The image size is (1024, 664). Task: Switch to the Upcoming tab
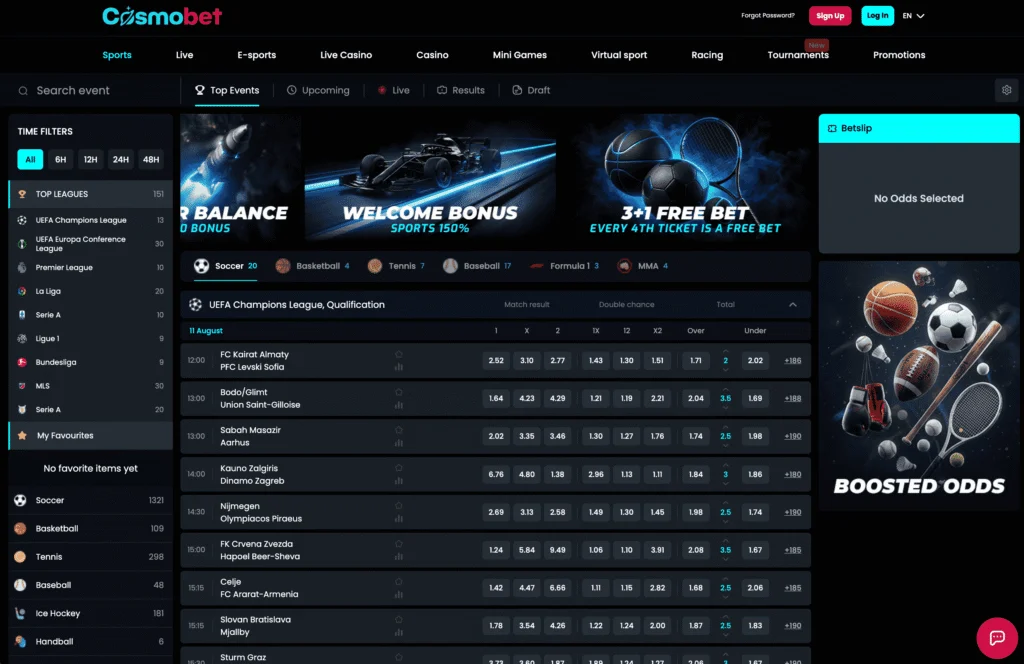[318, 90]
